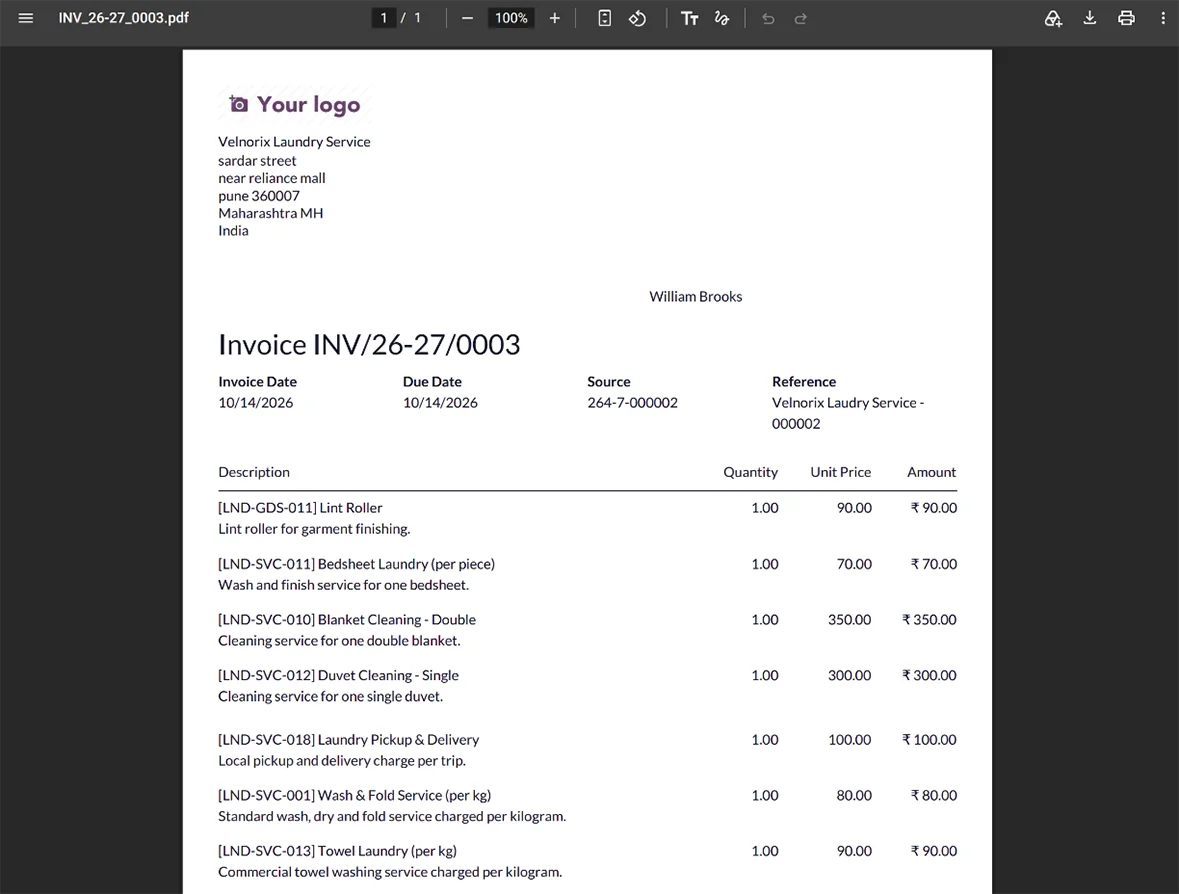Click the undo arrow
1179x894 pixels.
tap(768, 18)
